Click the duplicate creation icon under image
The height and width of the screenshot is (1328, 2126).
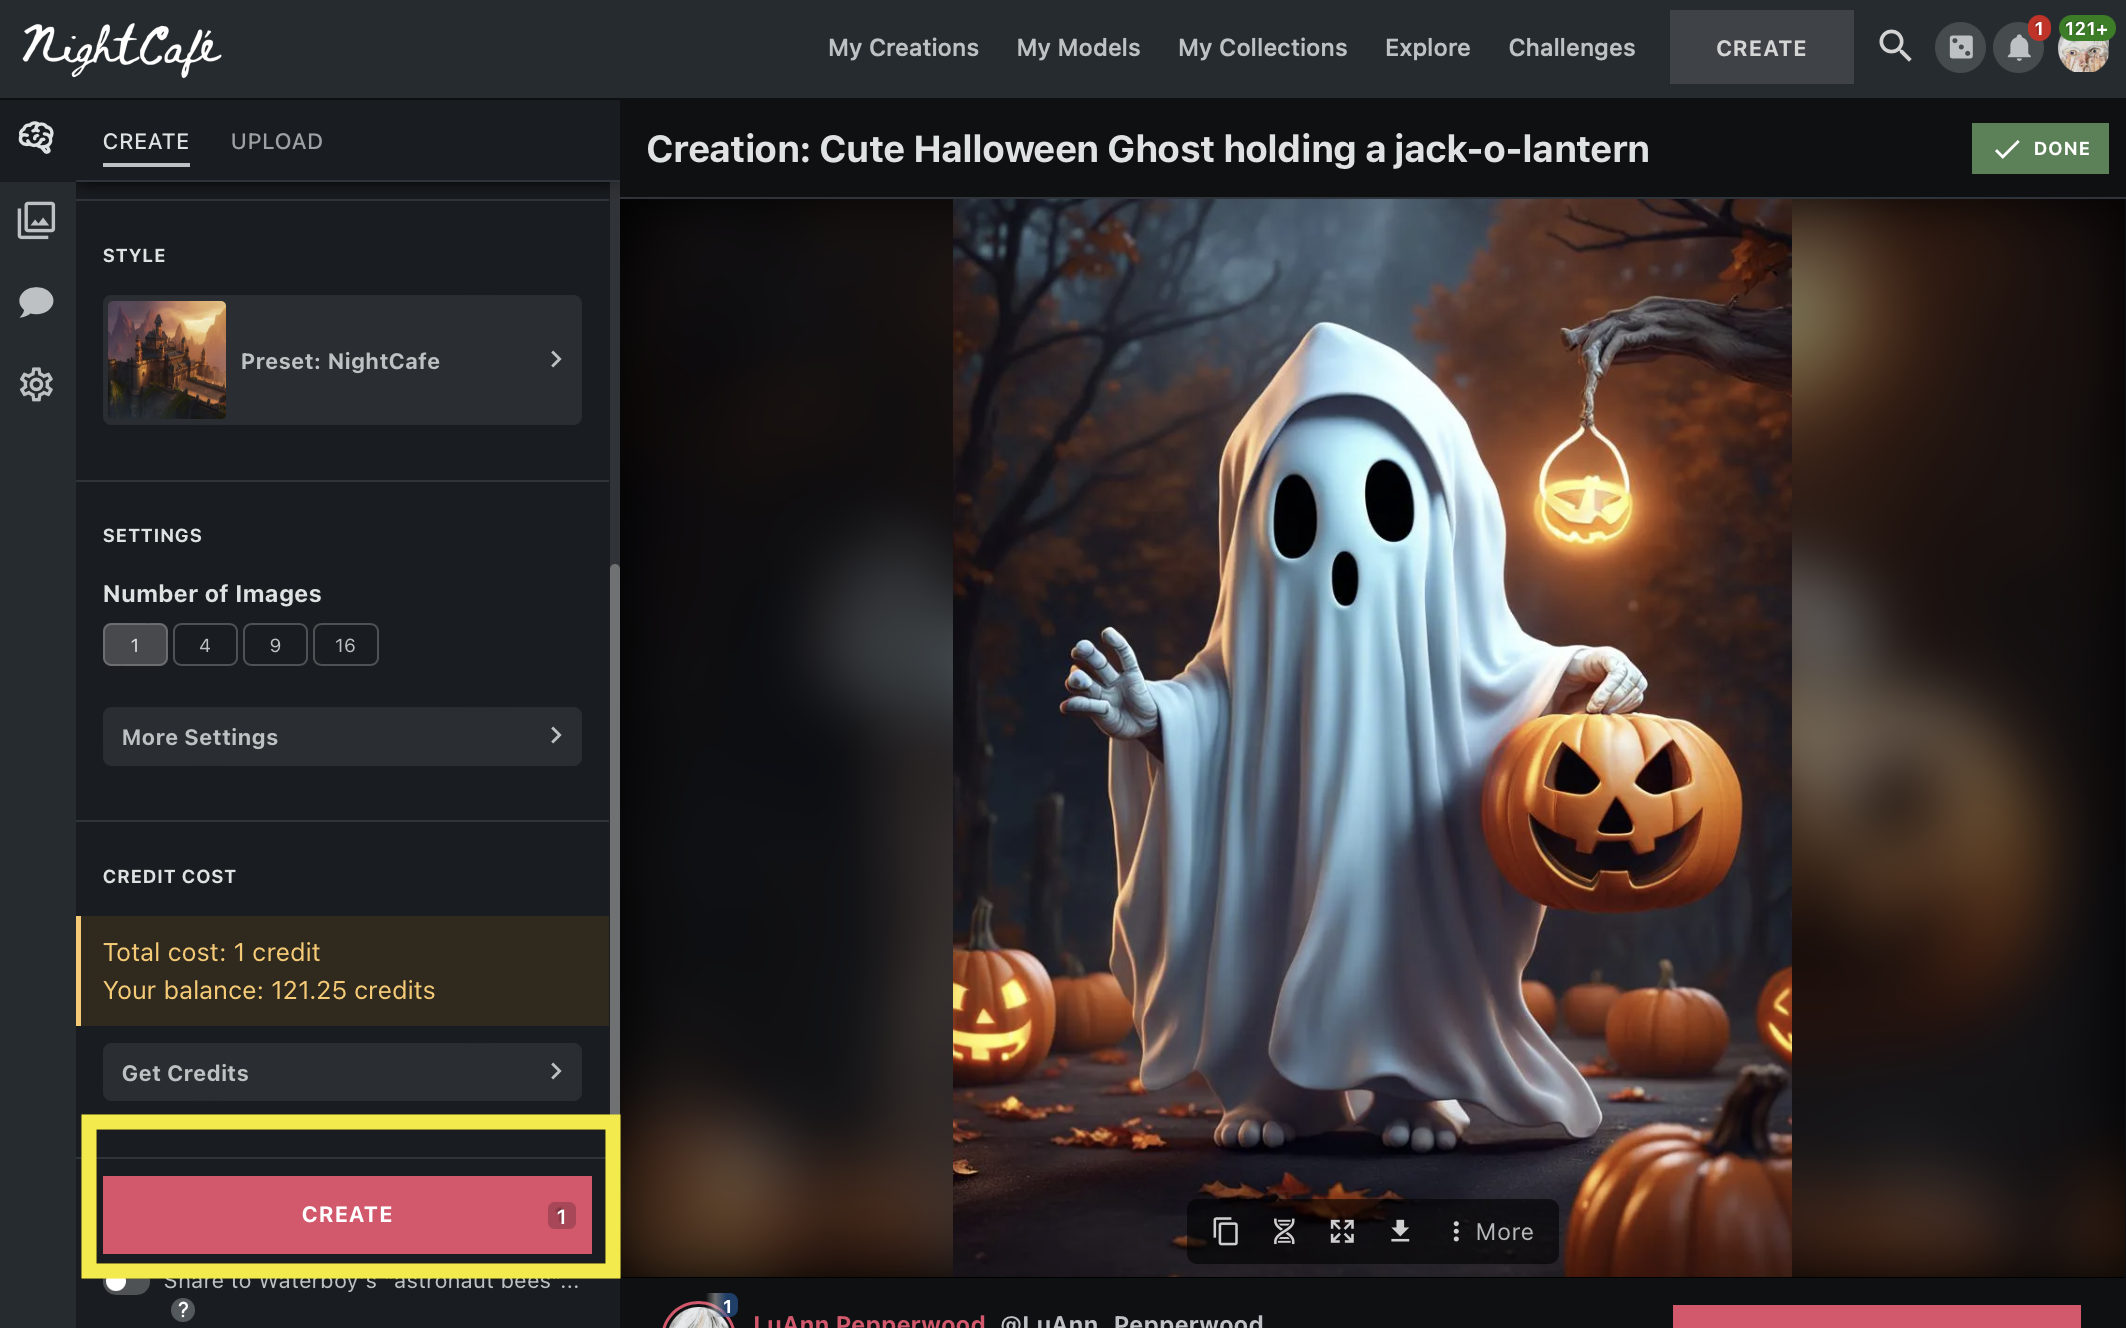(x=1225, y=1231)
